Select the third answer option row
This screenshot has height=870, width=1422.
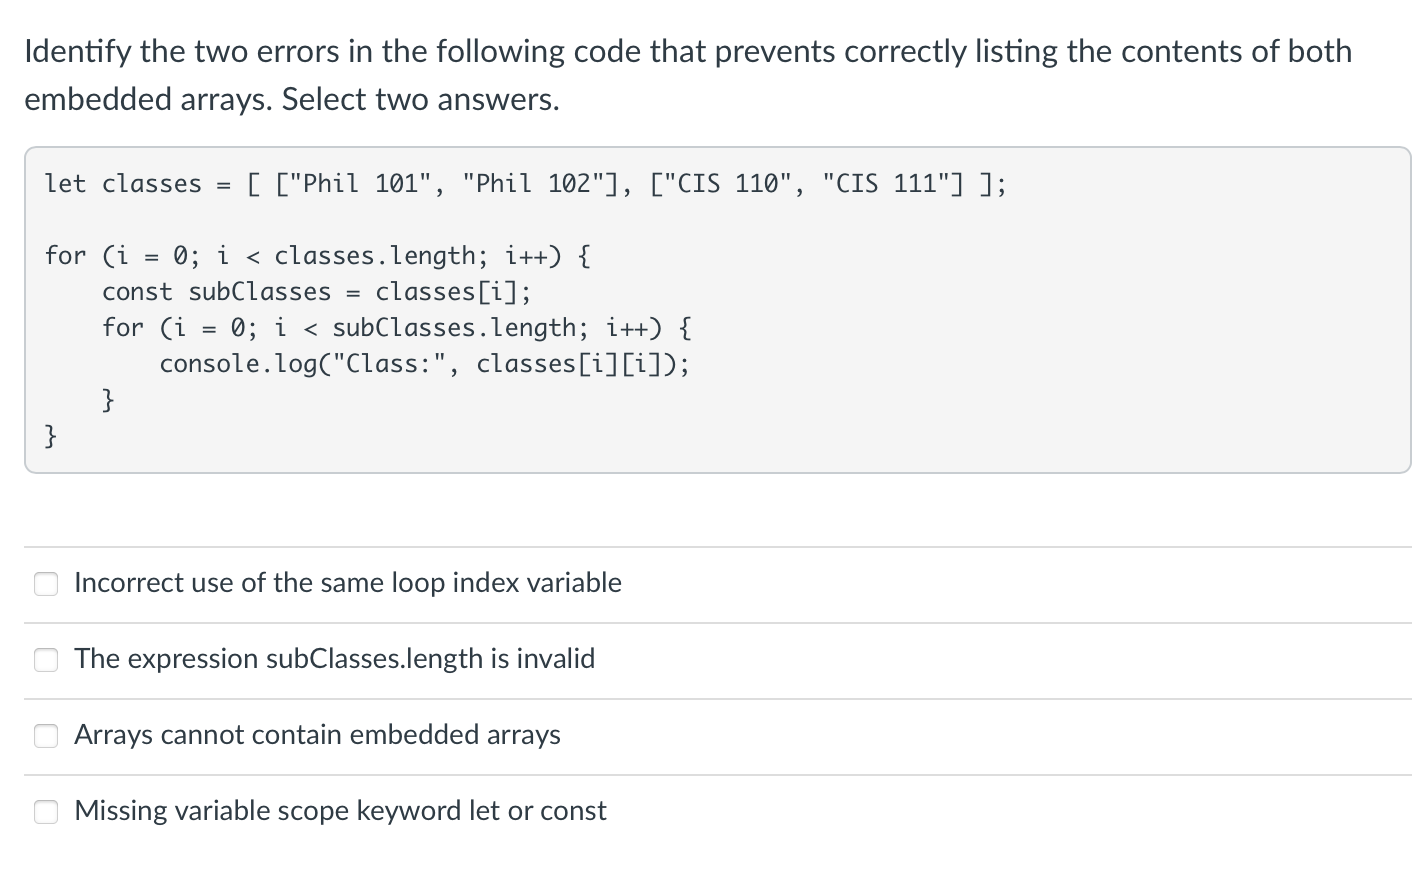coord(317,735)
